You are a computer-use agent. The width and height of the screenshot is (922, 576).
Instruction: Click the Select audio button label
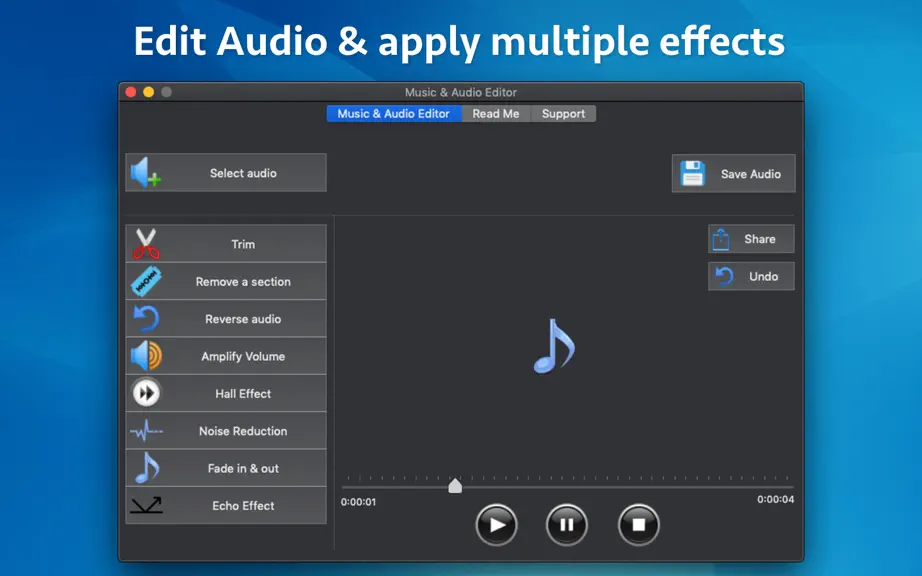pos(243,173)
